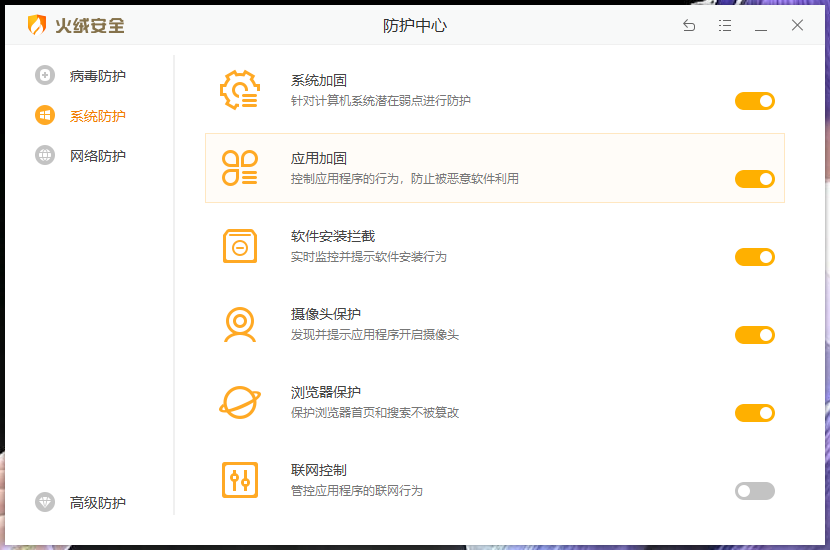Click the 系统防护 windows icon in sidebar

point(45,115)
